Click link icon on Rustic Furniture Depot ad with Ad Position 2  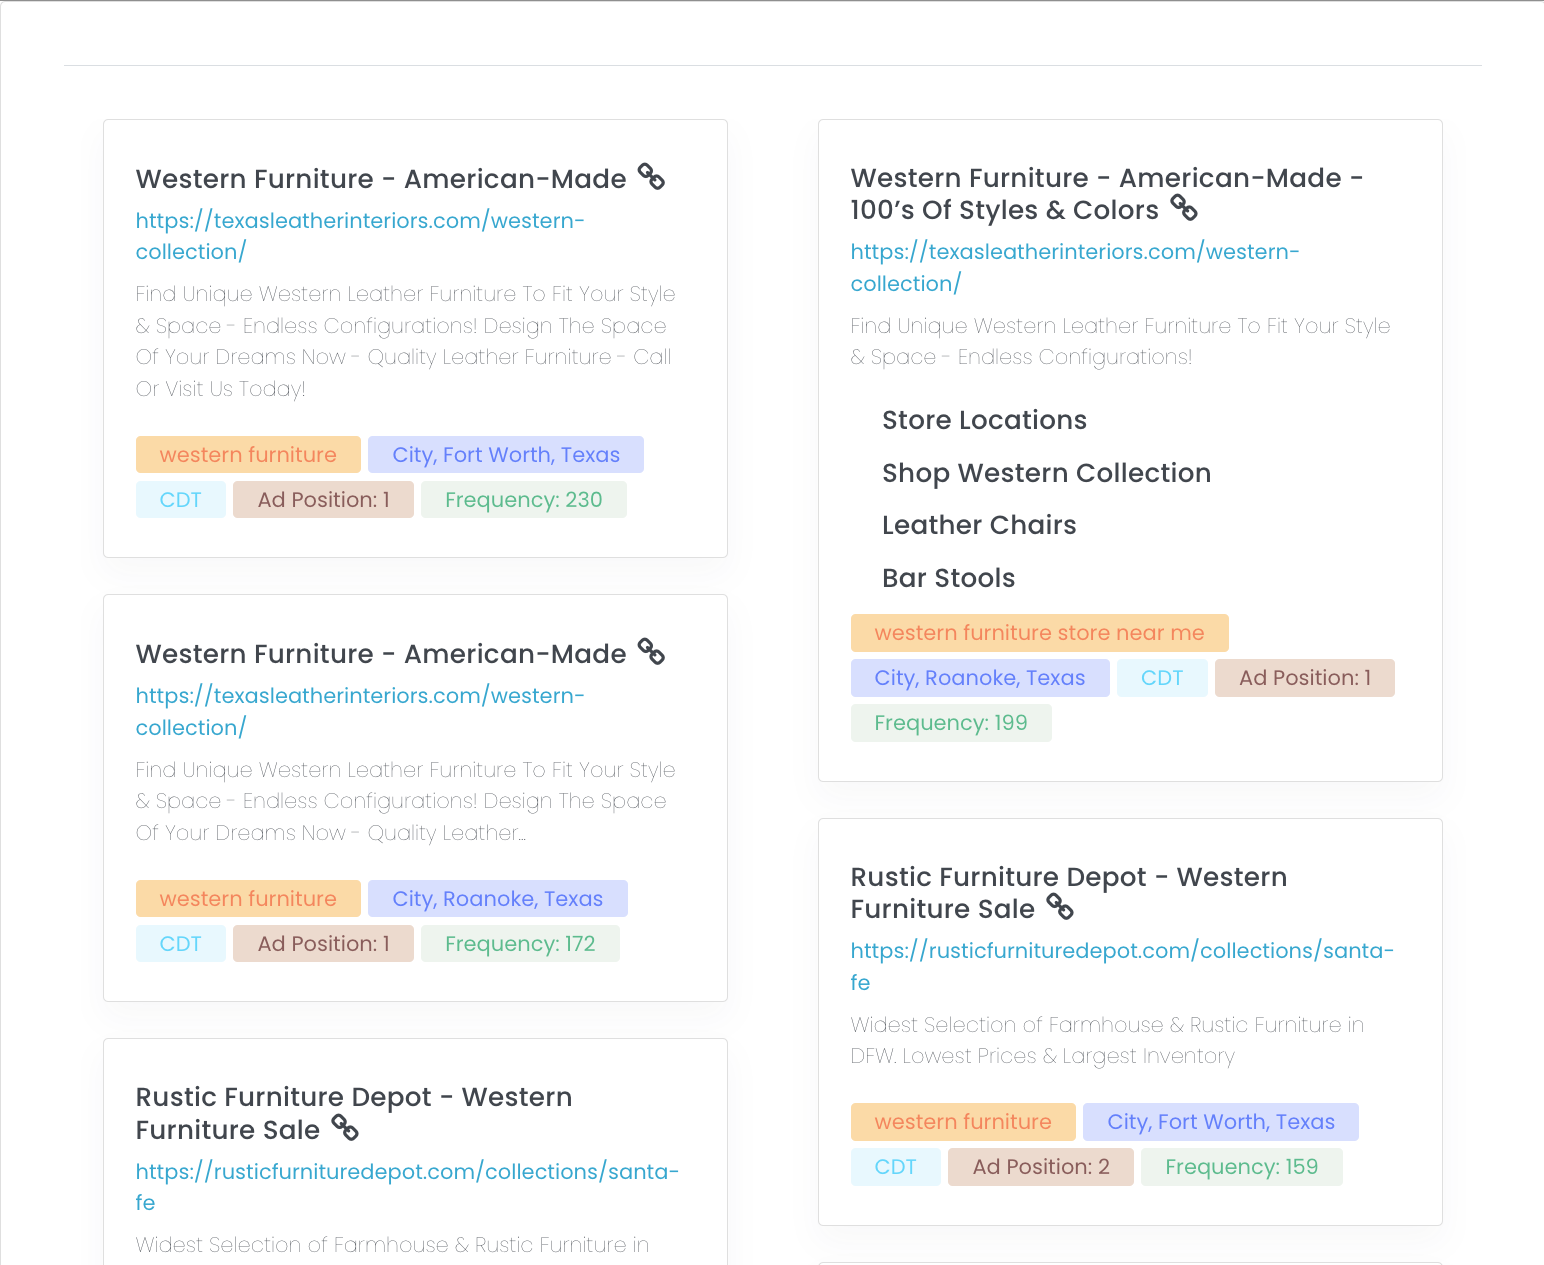[1060, 907]
